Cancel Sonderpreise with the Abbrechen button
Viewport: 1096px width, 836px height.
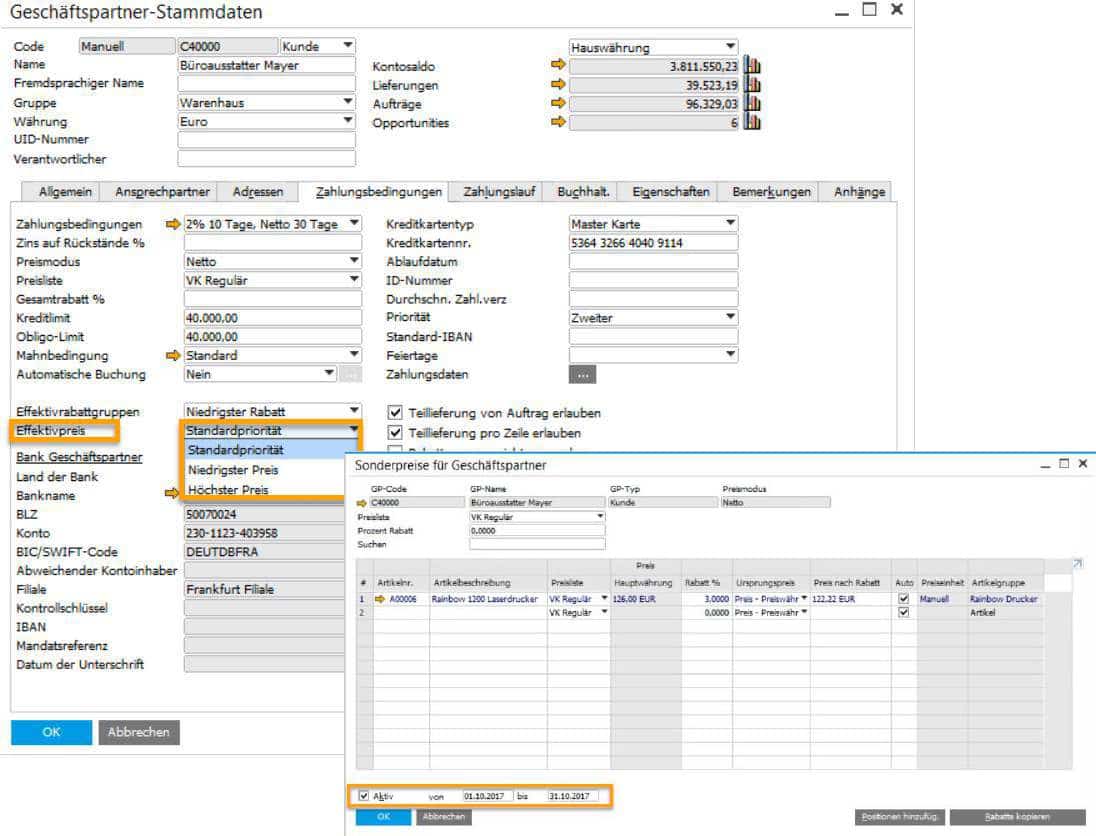[444, 816]
